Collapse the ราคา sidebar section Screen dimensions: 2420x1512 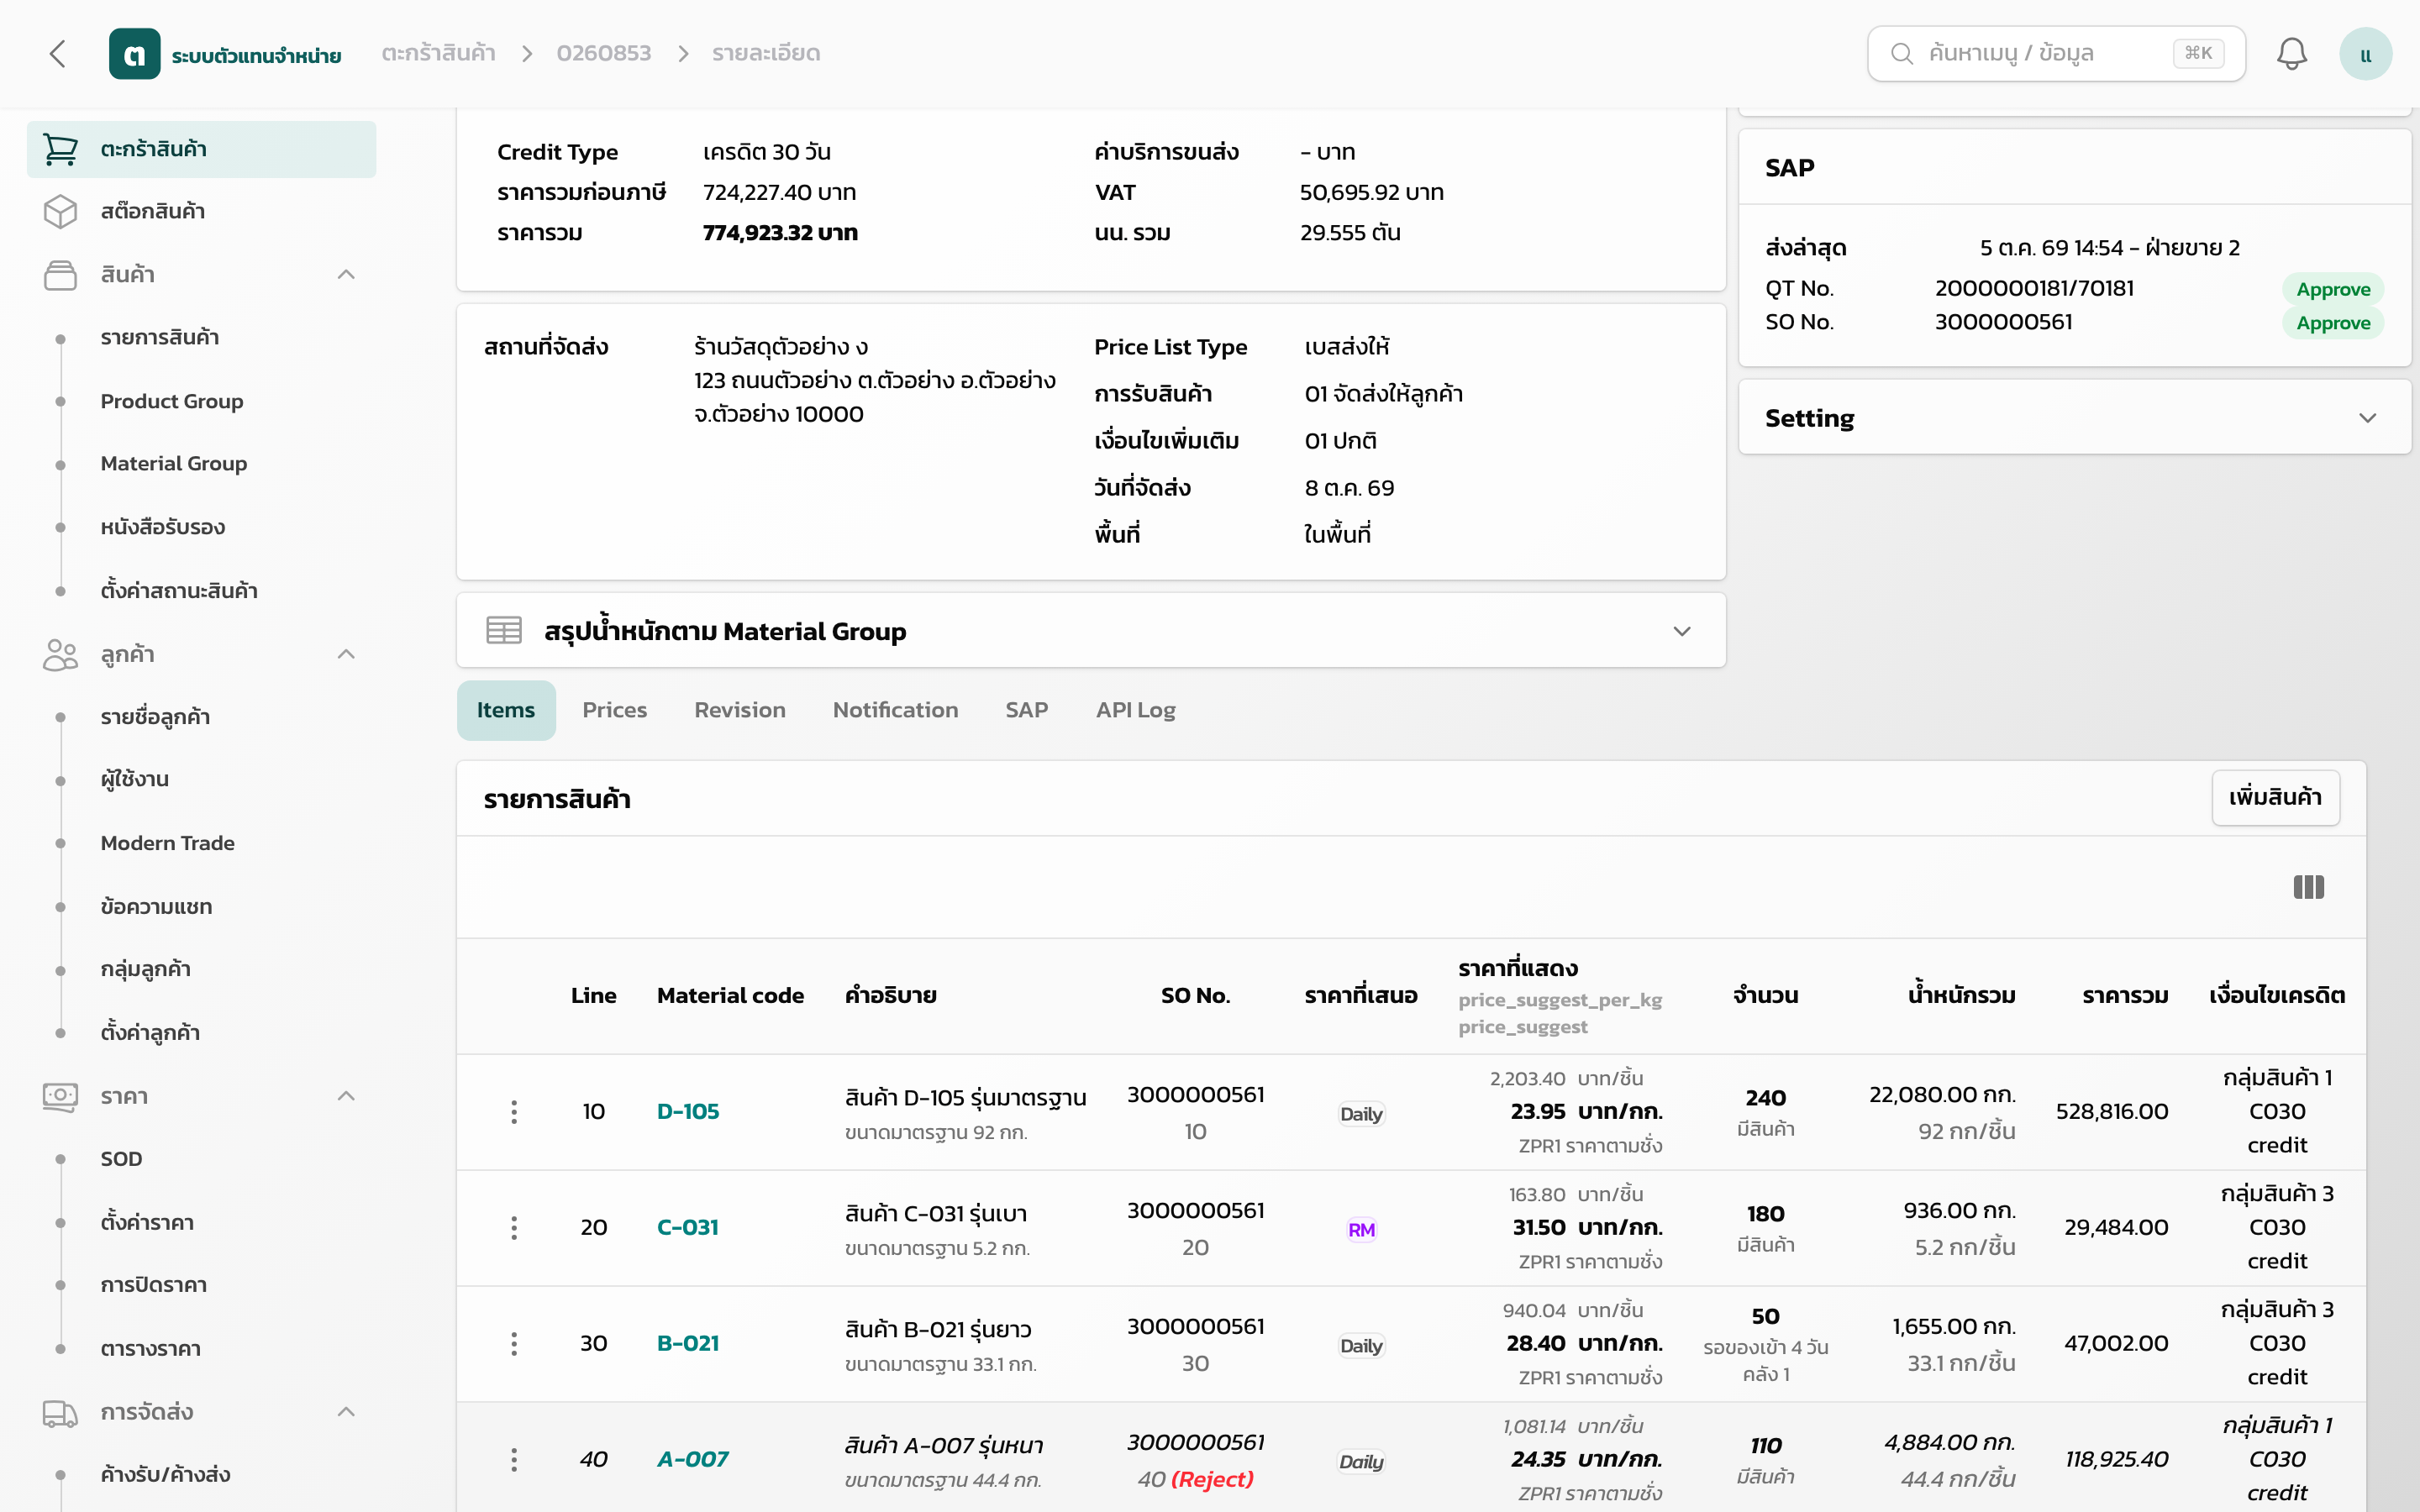(x=346, y=1096)
